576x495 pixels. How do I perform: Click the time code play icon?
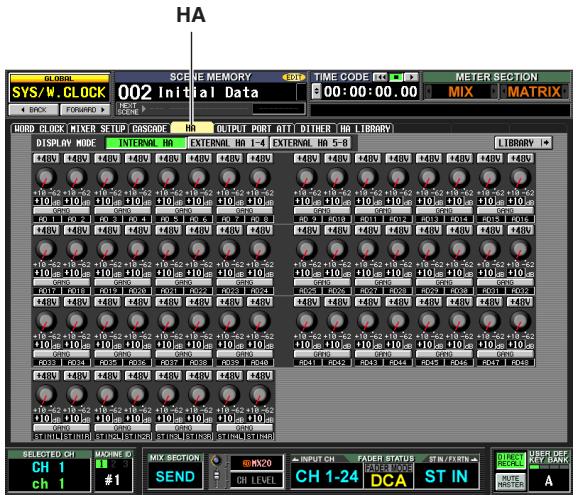(411, 77)
